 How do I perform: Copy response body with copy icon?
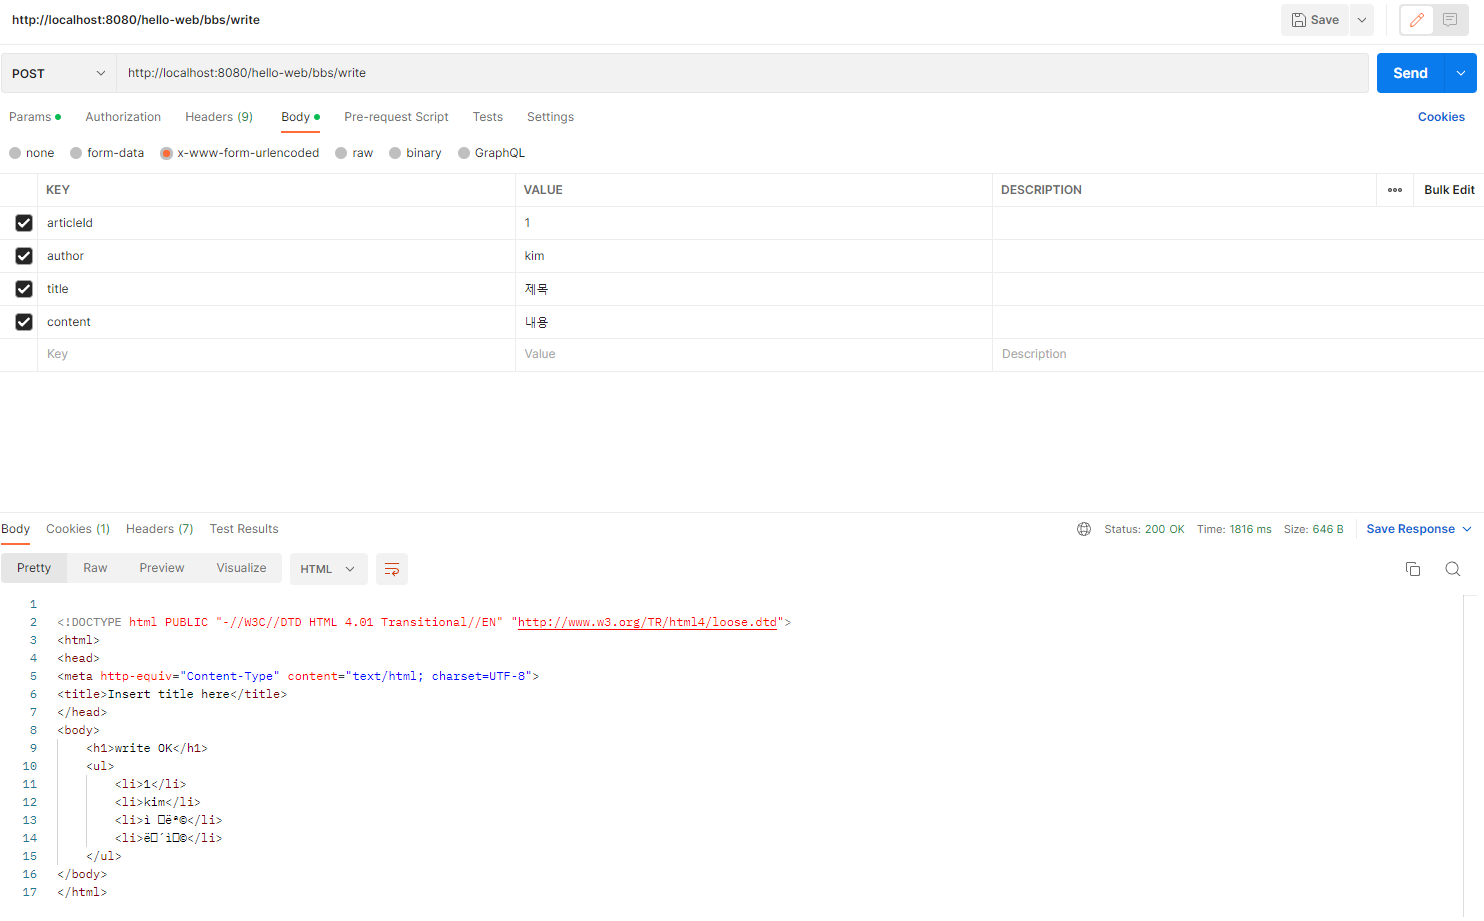point(1413,569)
